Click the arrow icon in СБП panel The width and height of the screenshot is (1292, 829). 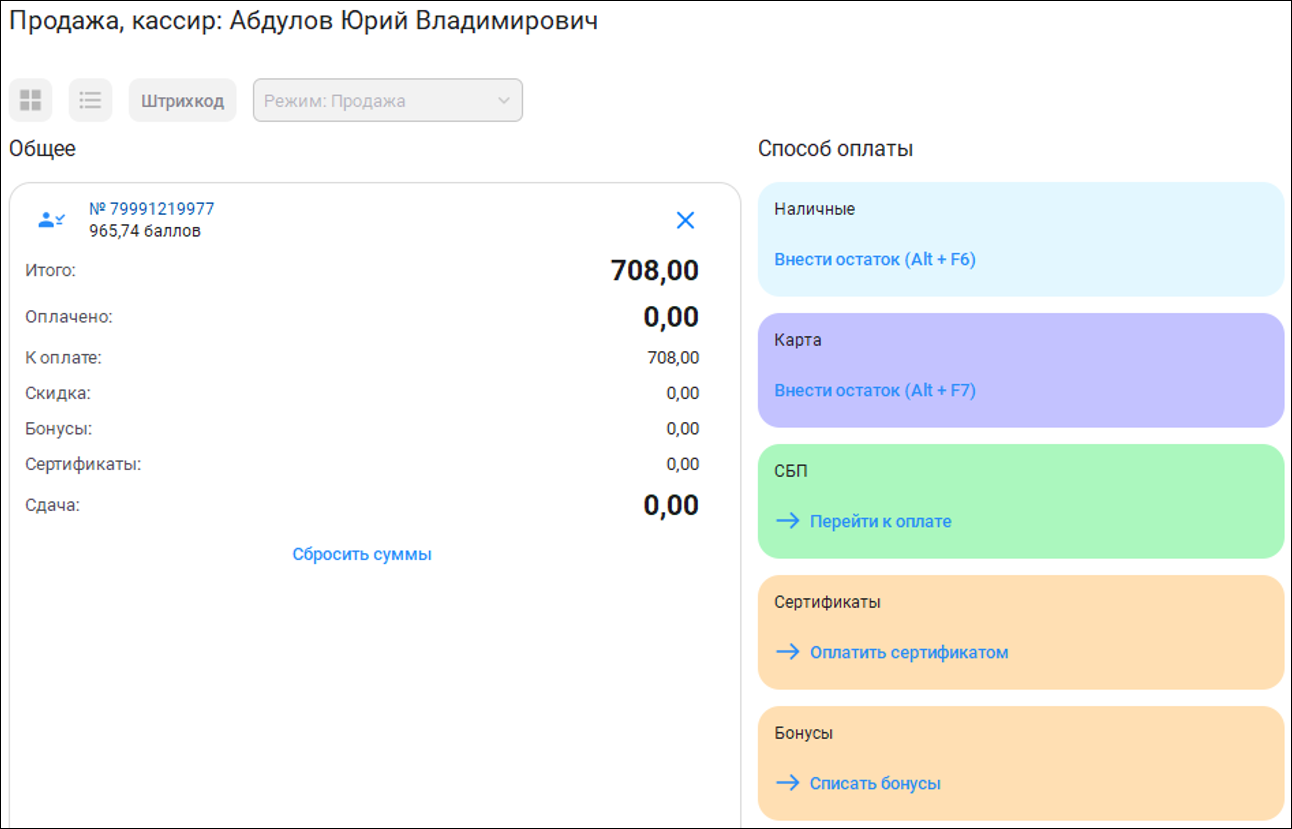tap(788, 521)
